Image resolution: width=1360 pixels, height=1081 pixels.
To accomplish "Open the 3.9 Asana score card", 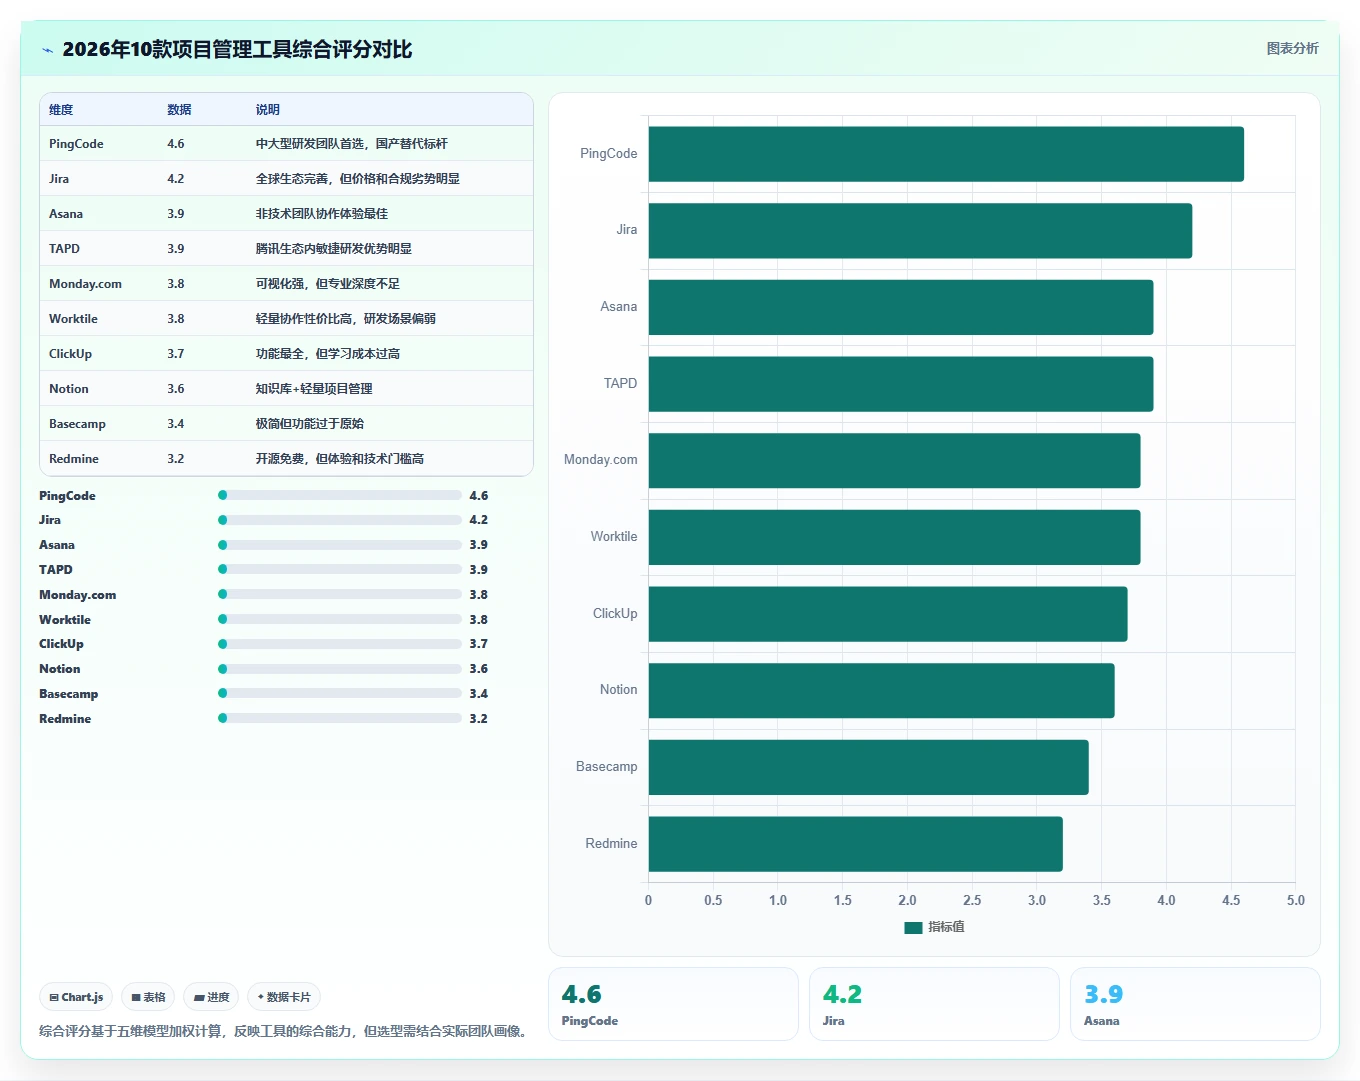I will point(1195,1004).
